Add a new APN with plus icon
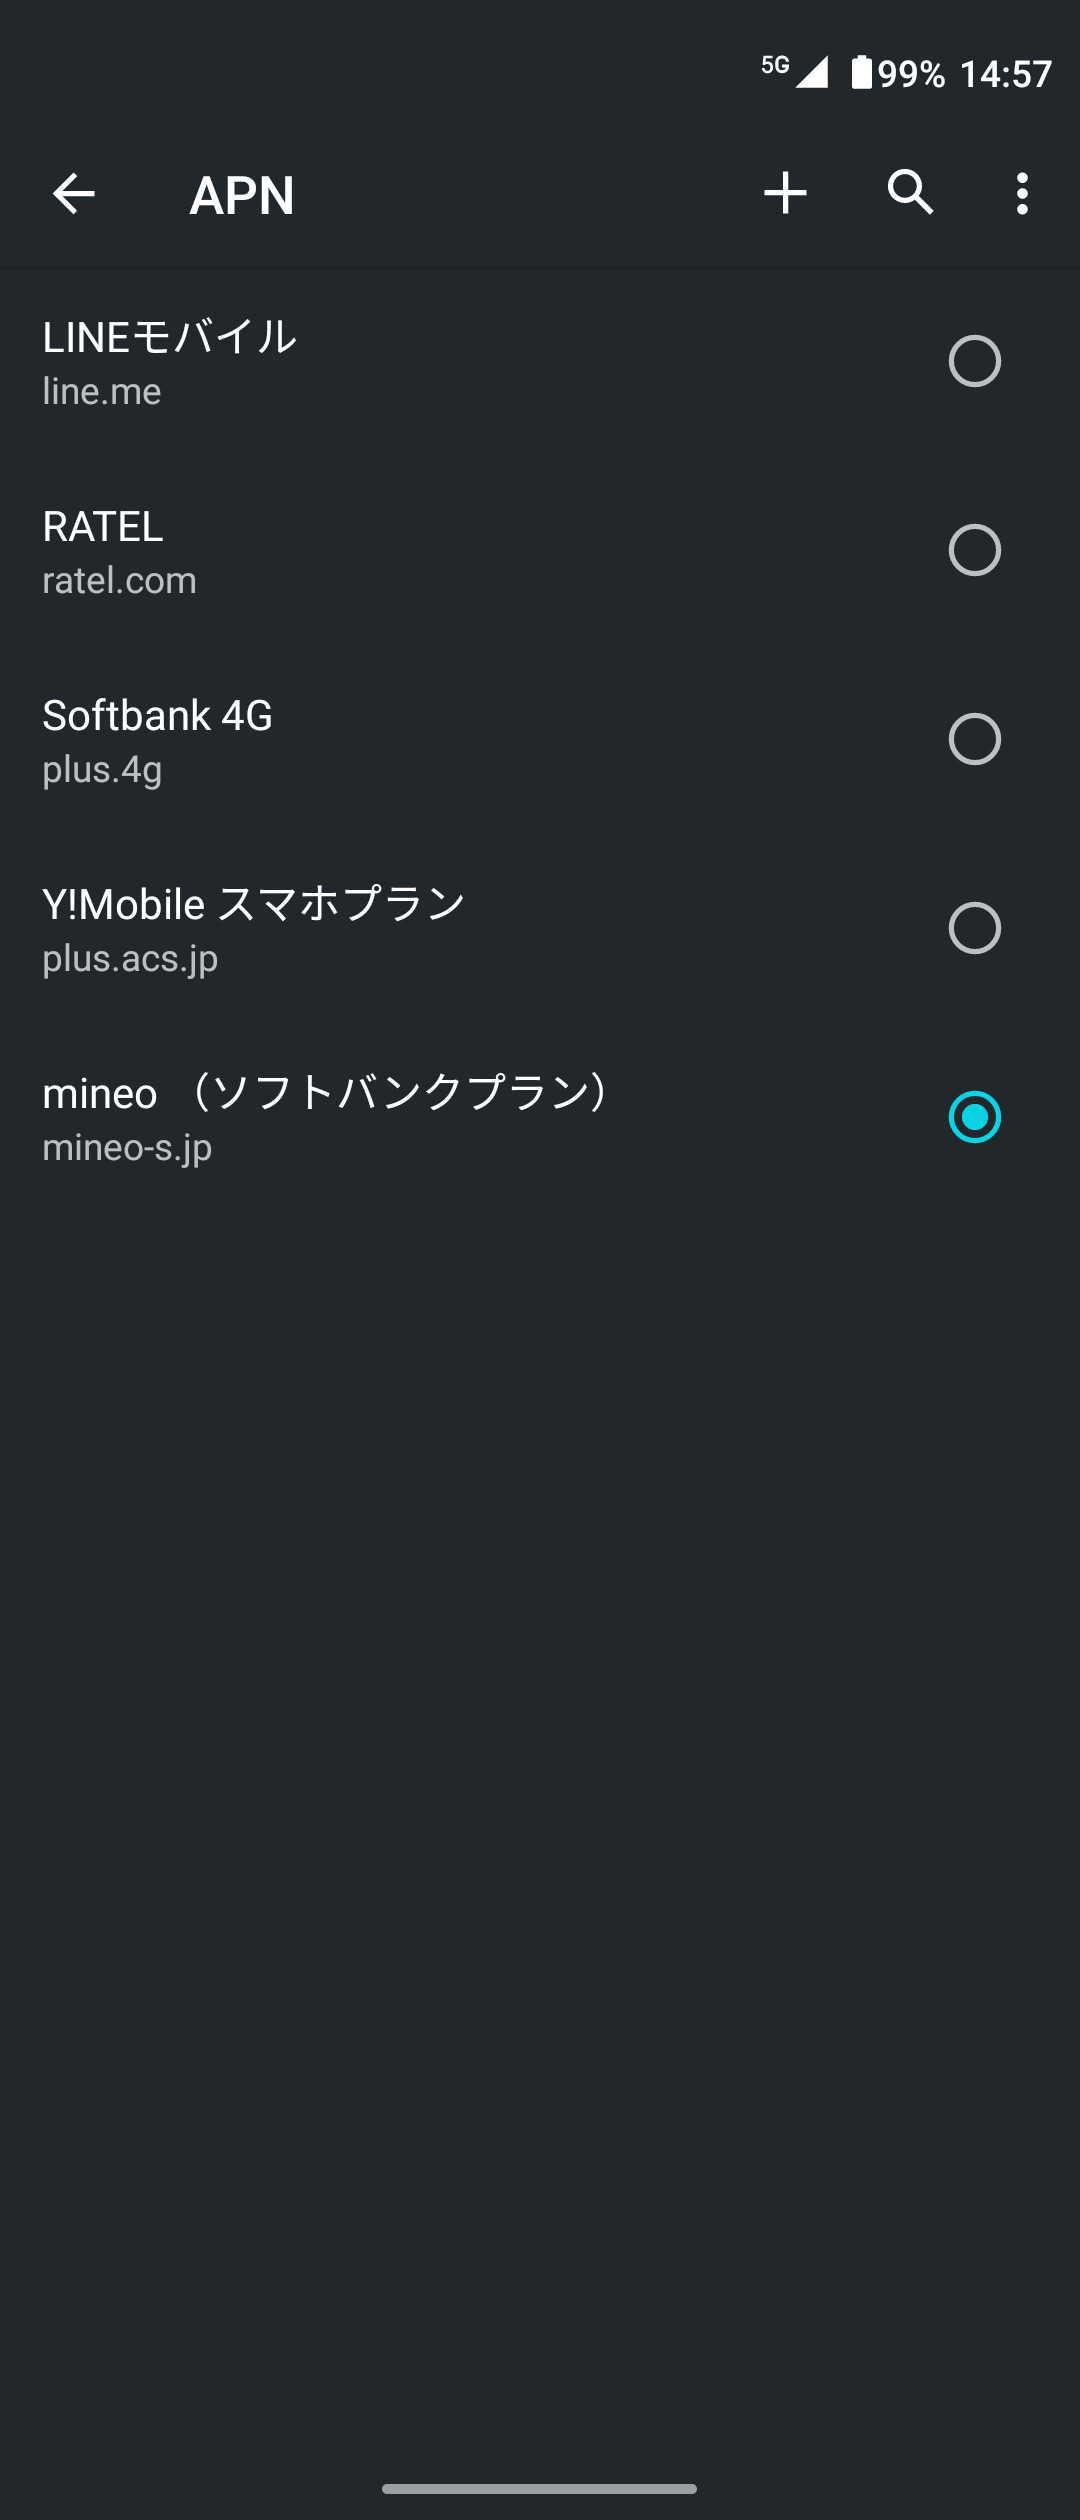 point(785,193)
